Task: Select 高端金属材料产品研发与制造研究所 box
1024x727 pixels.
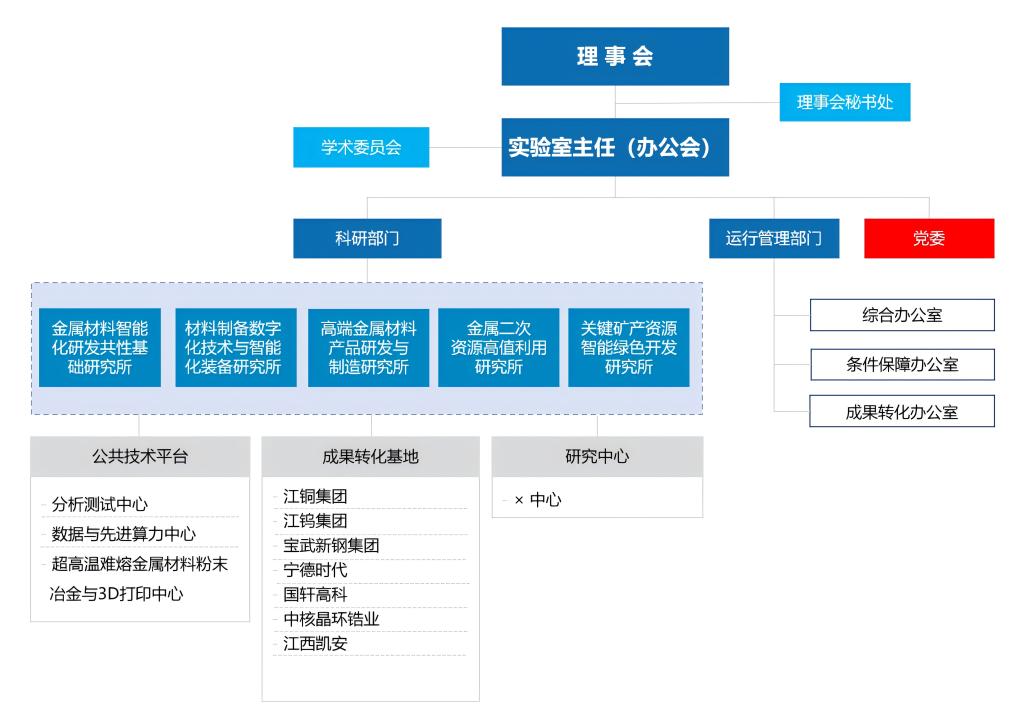Action: click(369, 347)
